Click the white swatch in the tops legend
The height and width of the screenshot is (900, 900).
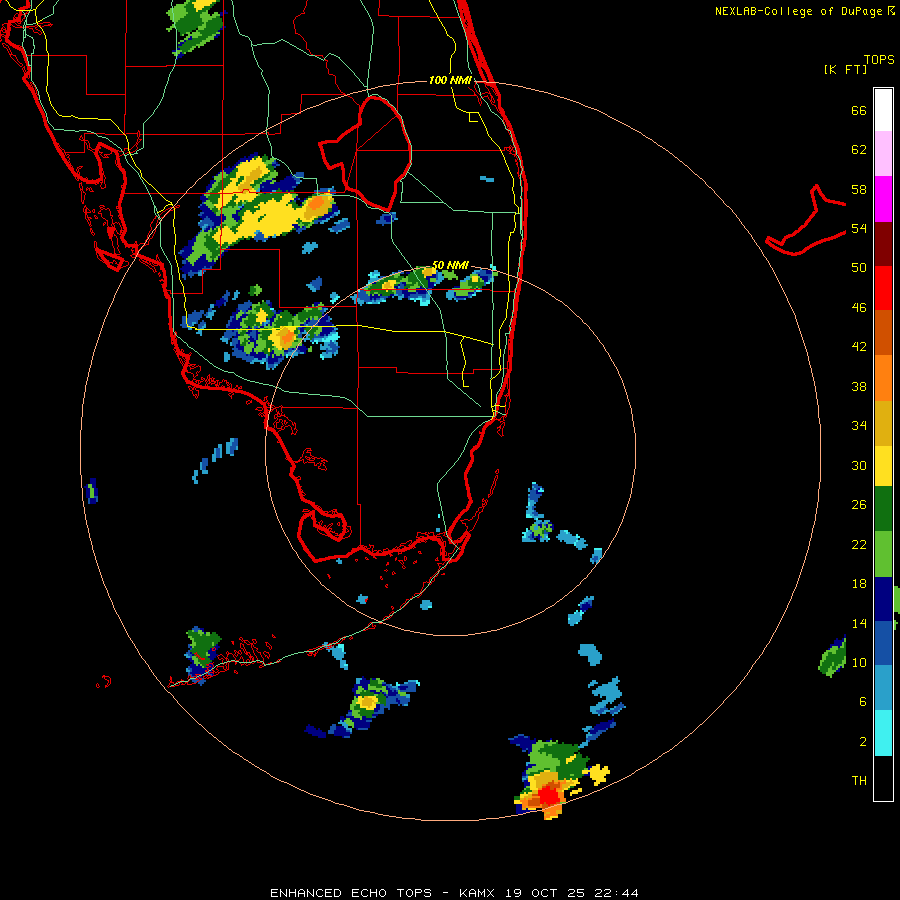883,110
